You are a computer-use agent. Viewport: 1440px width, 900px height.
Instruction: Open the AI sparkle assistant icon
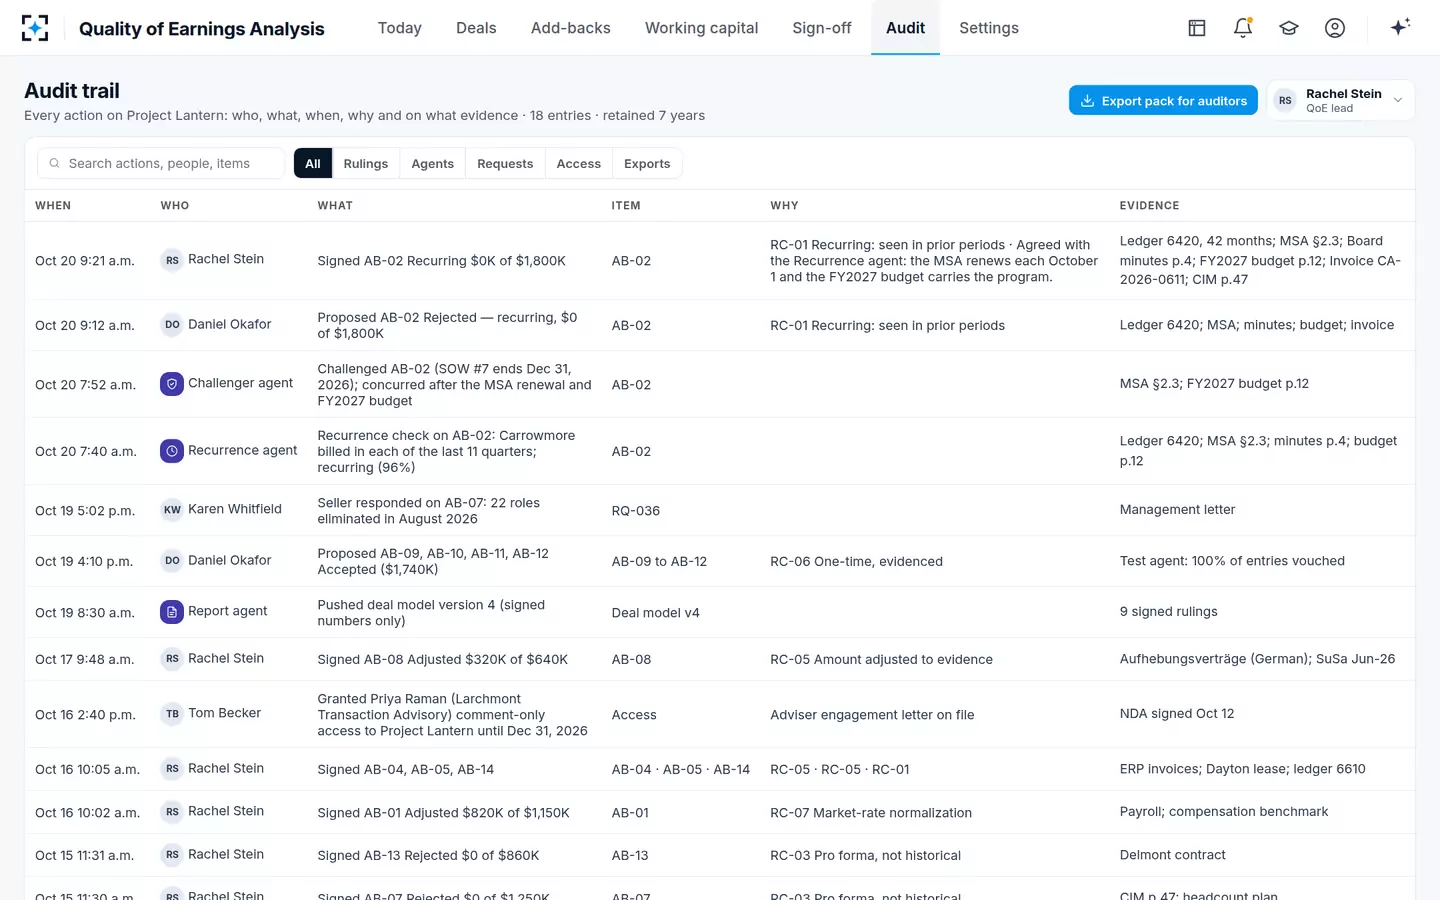pos(1400,27)
